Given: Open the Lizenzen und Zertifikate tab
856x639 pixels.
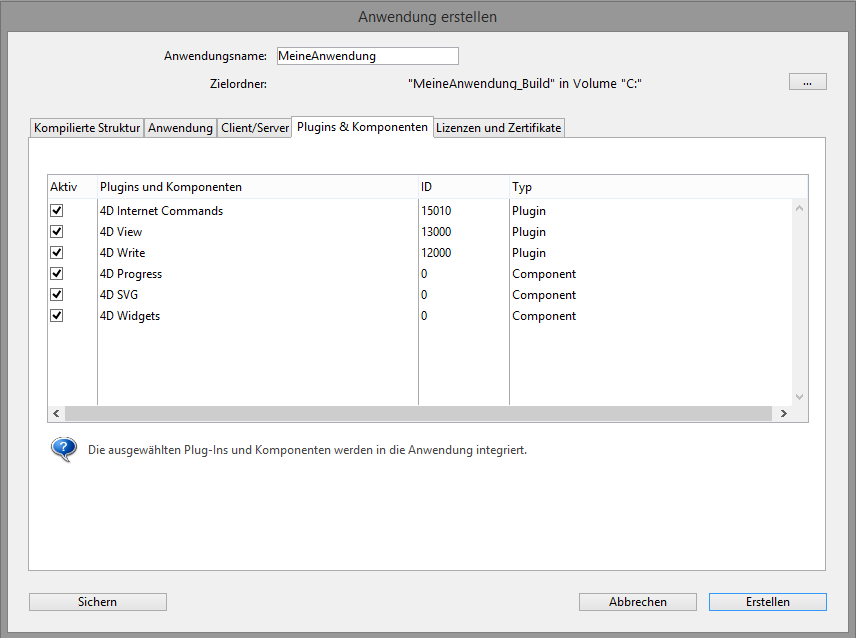Looking at the screenshot, I should tap(499, 128).
